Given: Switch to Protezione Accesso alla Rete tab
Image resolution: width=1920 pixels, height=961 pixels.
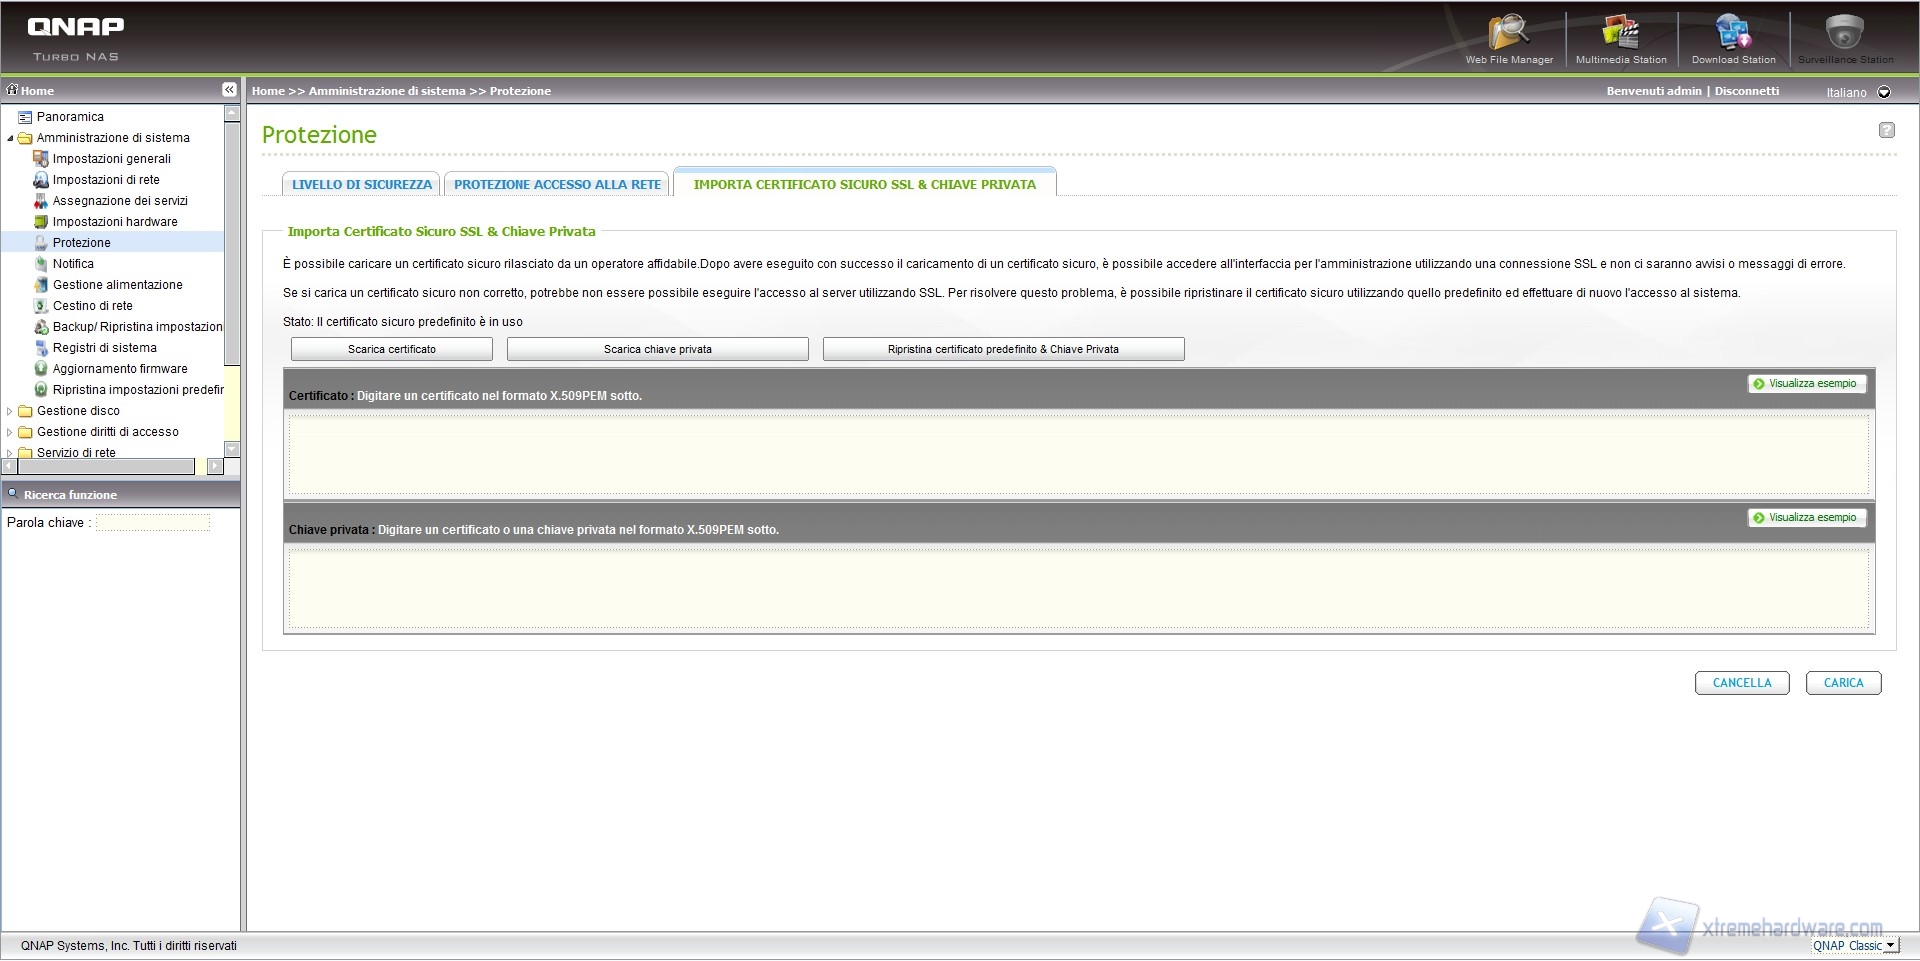Looking at the screenshot, I should pyautogui.click(x=557, y=185).
